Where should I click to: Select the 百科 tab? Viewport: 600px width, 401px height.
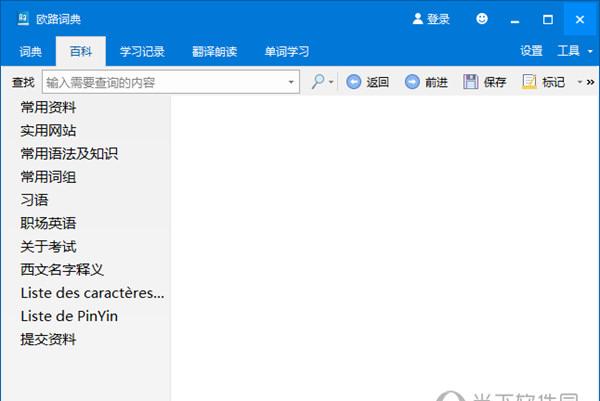point(81,51)
